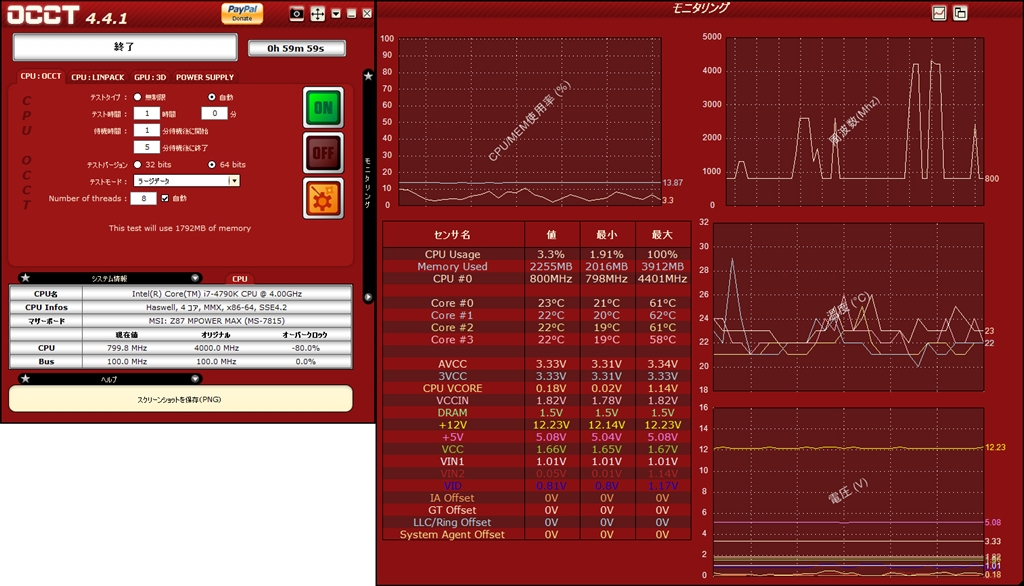Open the title bar down-arrow menu
Viewport: 1024px width, 586px height.
coord(336,14)
